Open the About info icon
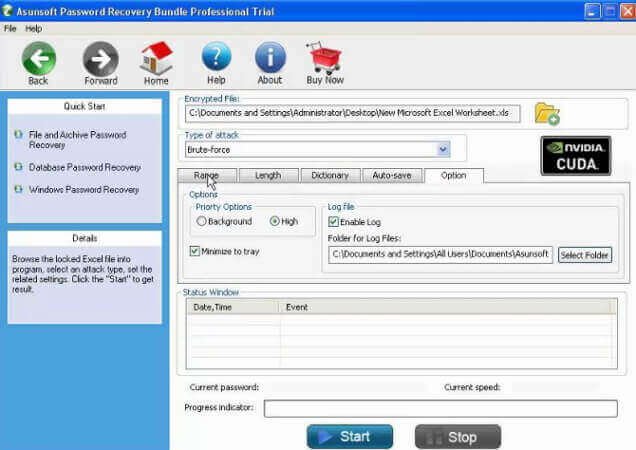 pyautogui.click(x=270, y=58)
